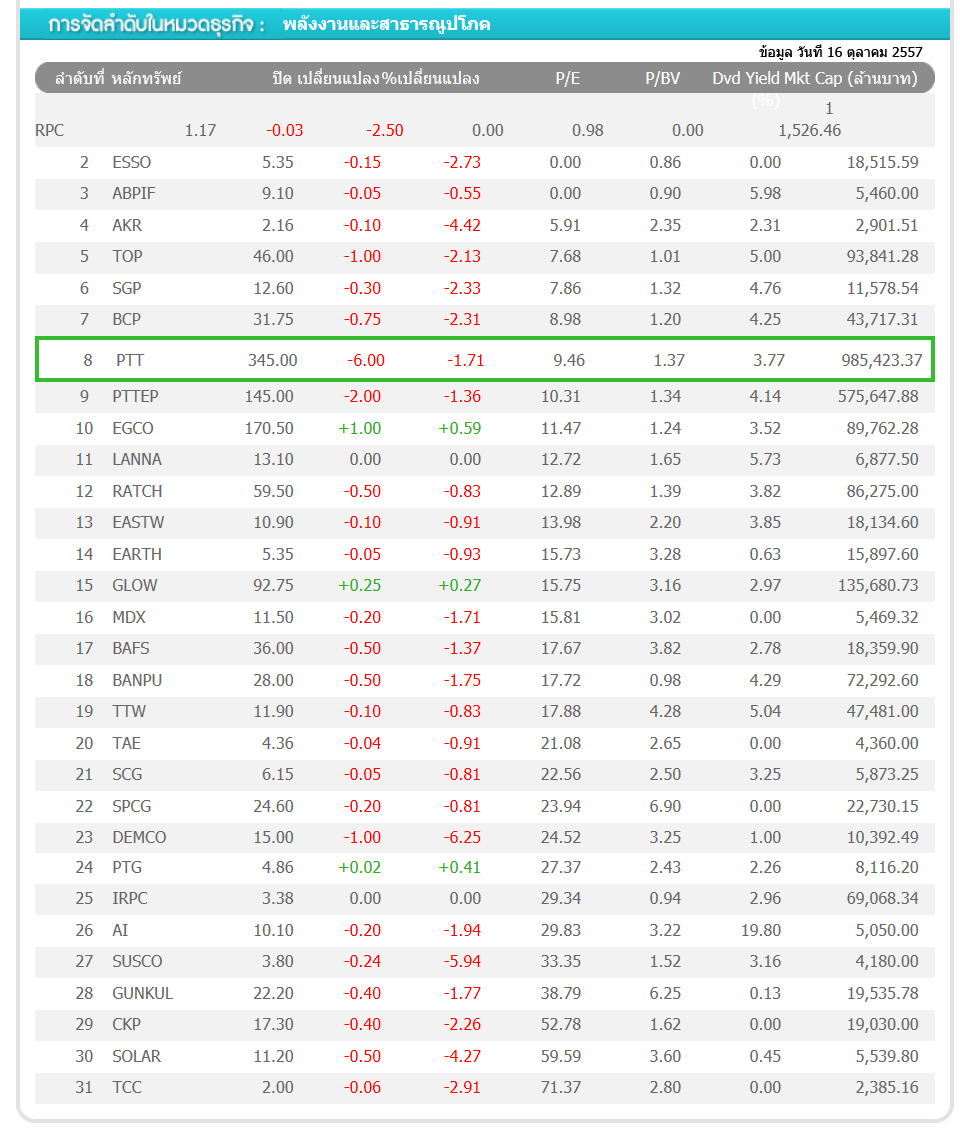The image size is (960, 1129).
Task: Click the P/BV column header
Action: 662,78
